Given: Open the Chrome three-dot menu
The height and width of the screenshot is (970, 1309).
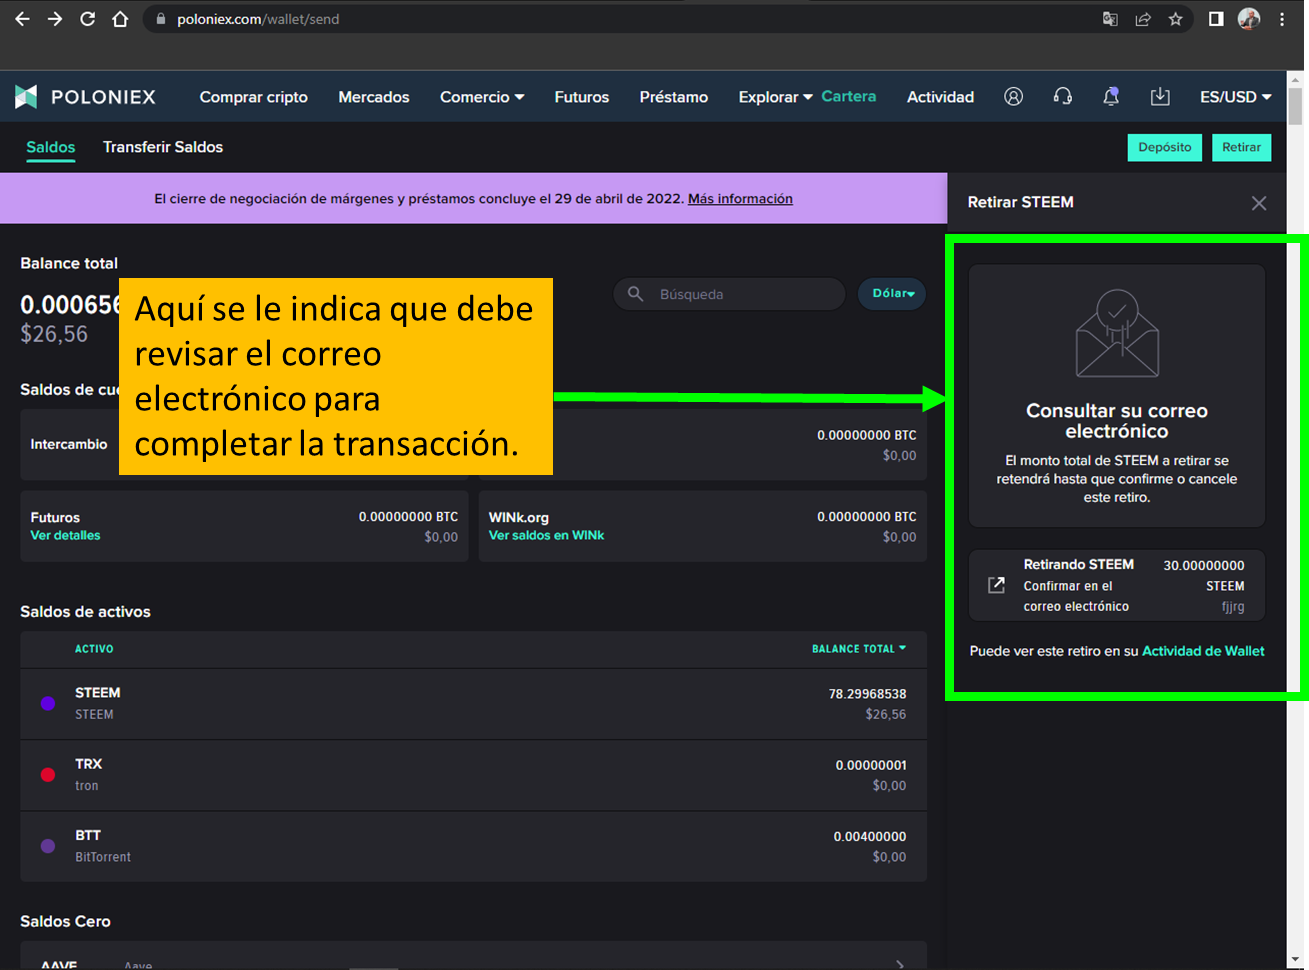Looking at the screenshot, I should (x=1282, y=19).
